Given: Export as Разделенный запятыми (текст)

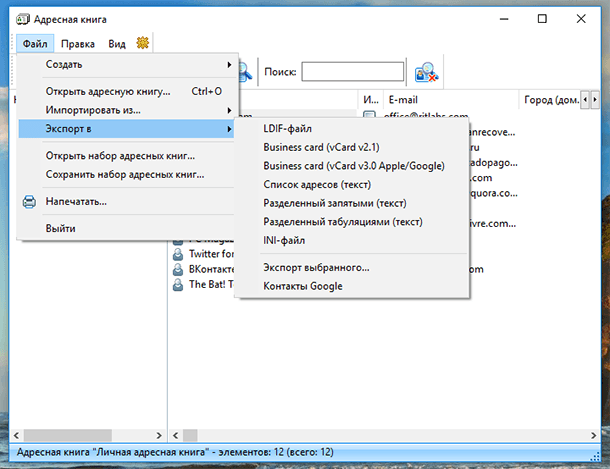Looking at the screenshot, I should coord(354,203).
